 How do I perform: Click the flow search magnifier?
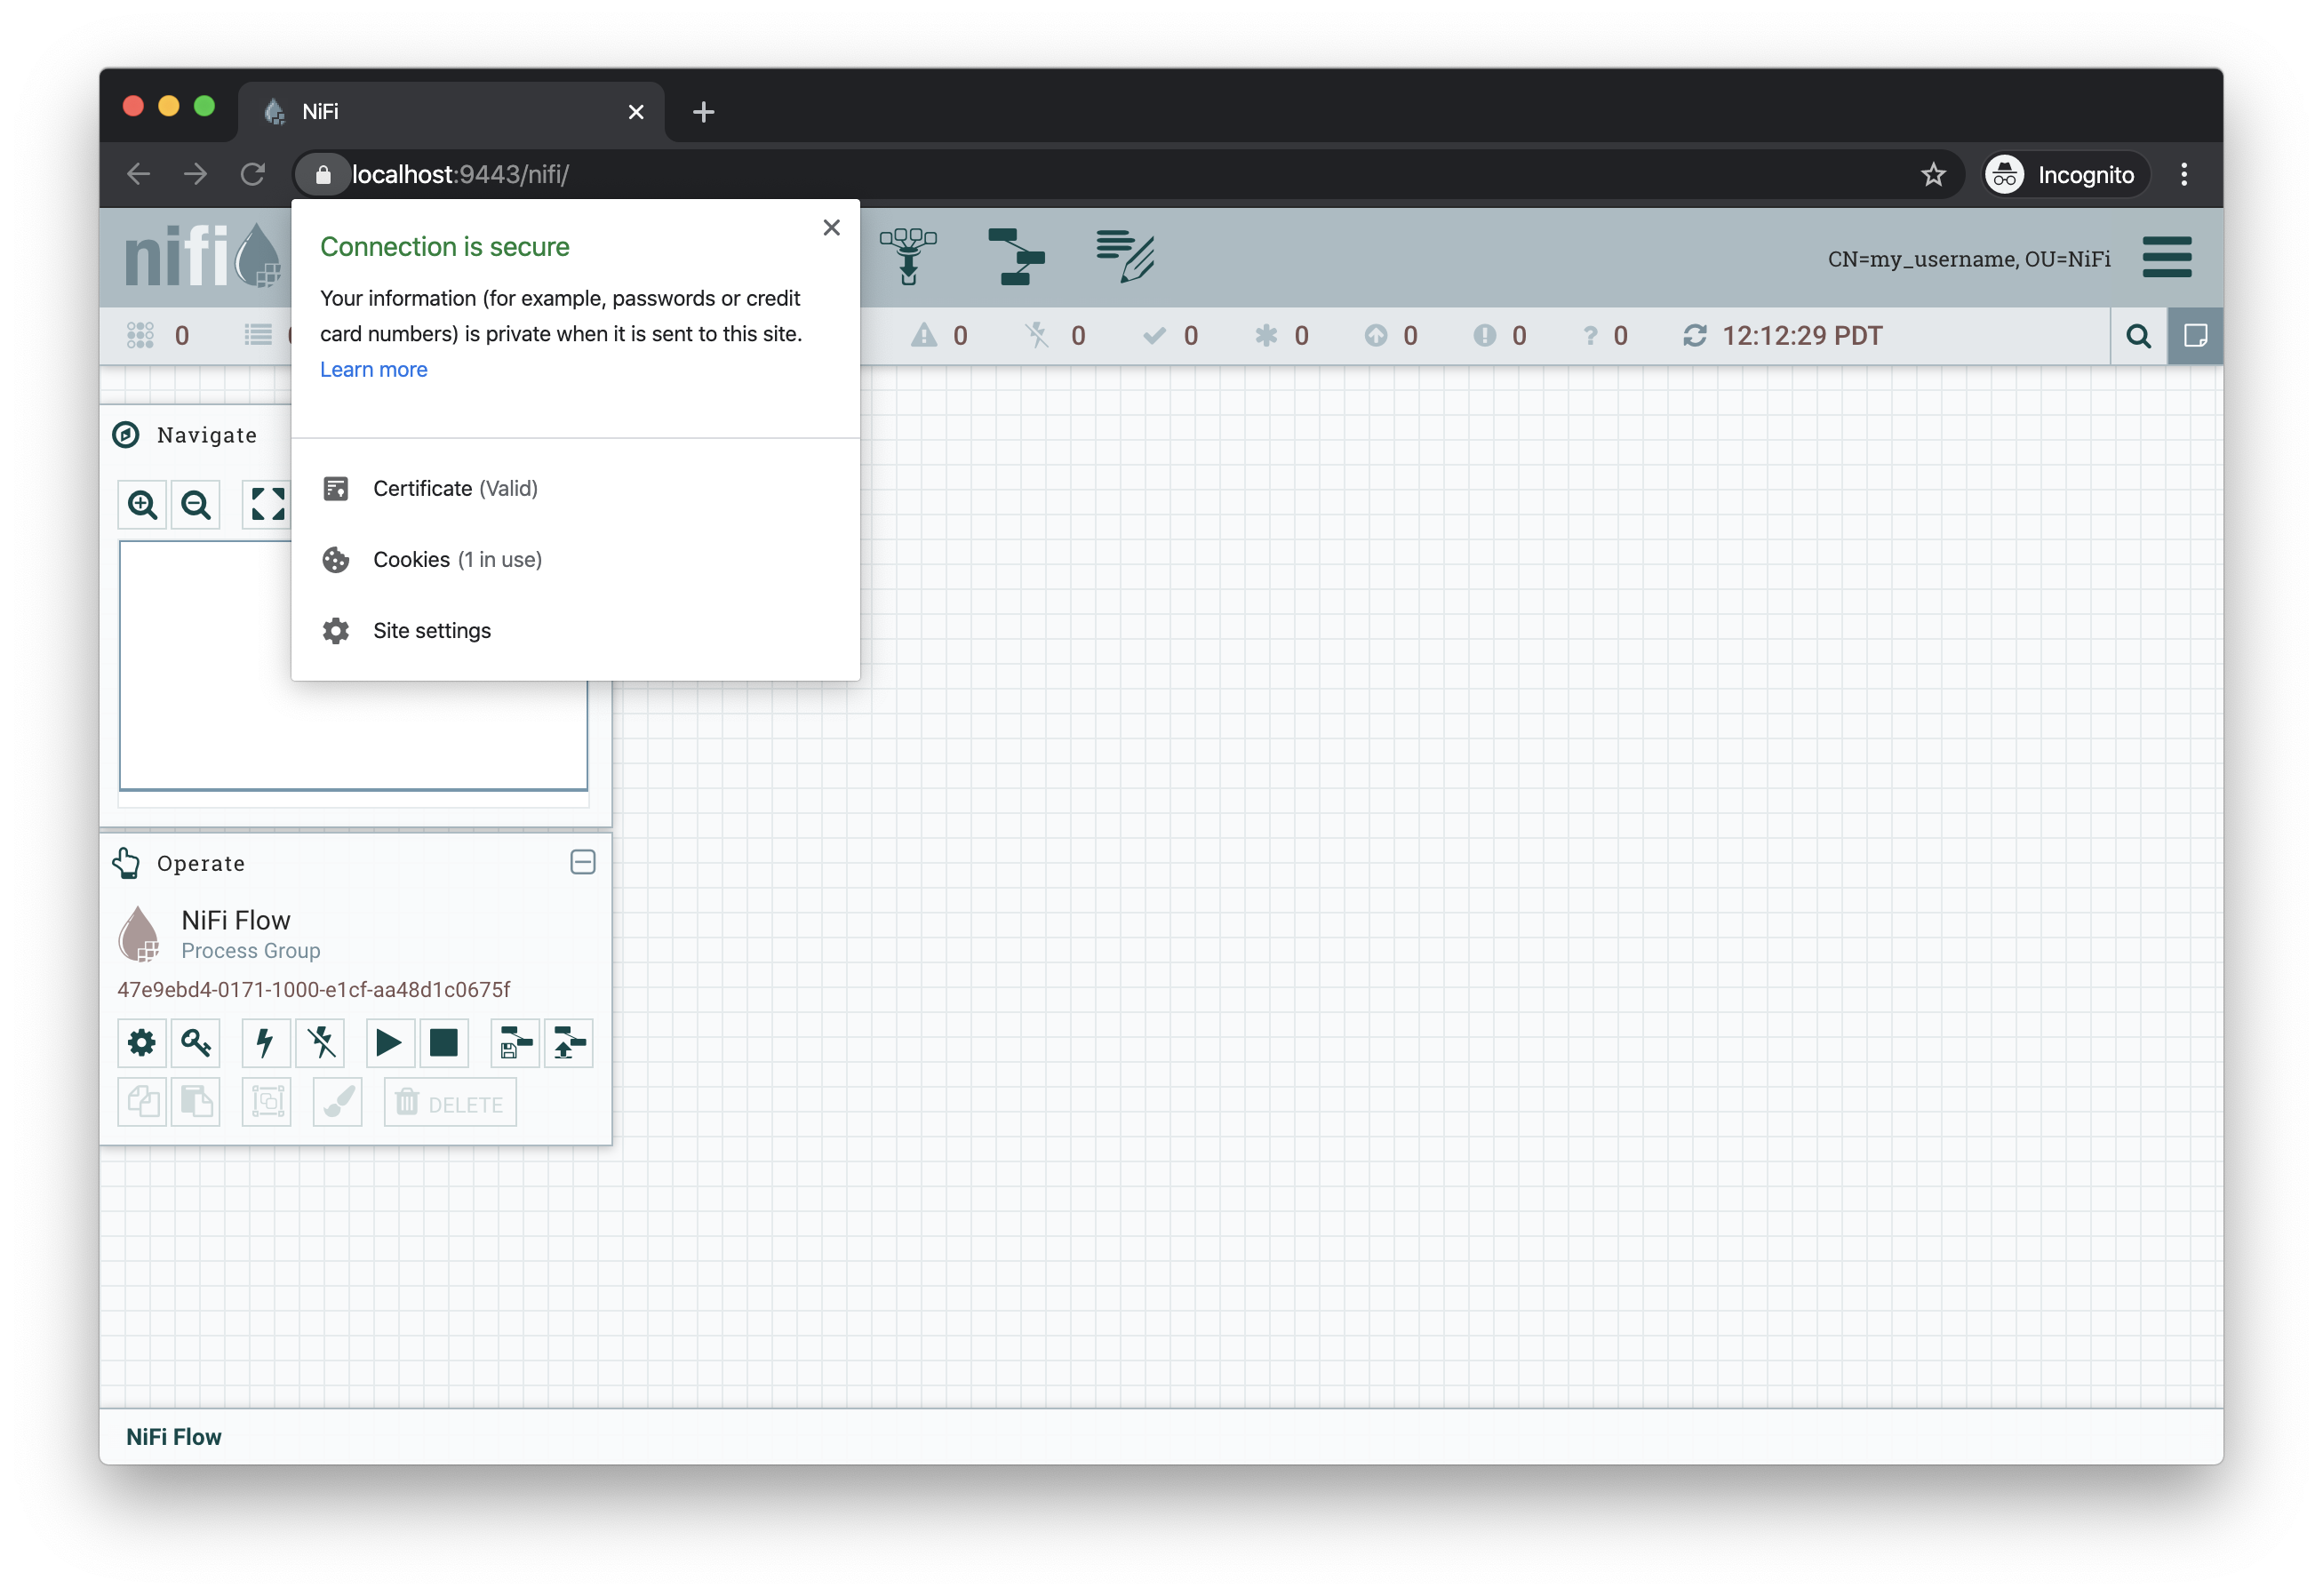coord(2138,336)
